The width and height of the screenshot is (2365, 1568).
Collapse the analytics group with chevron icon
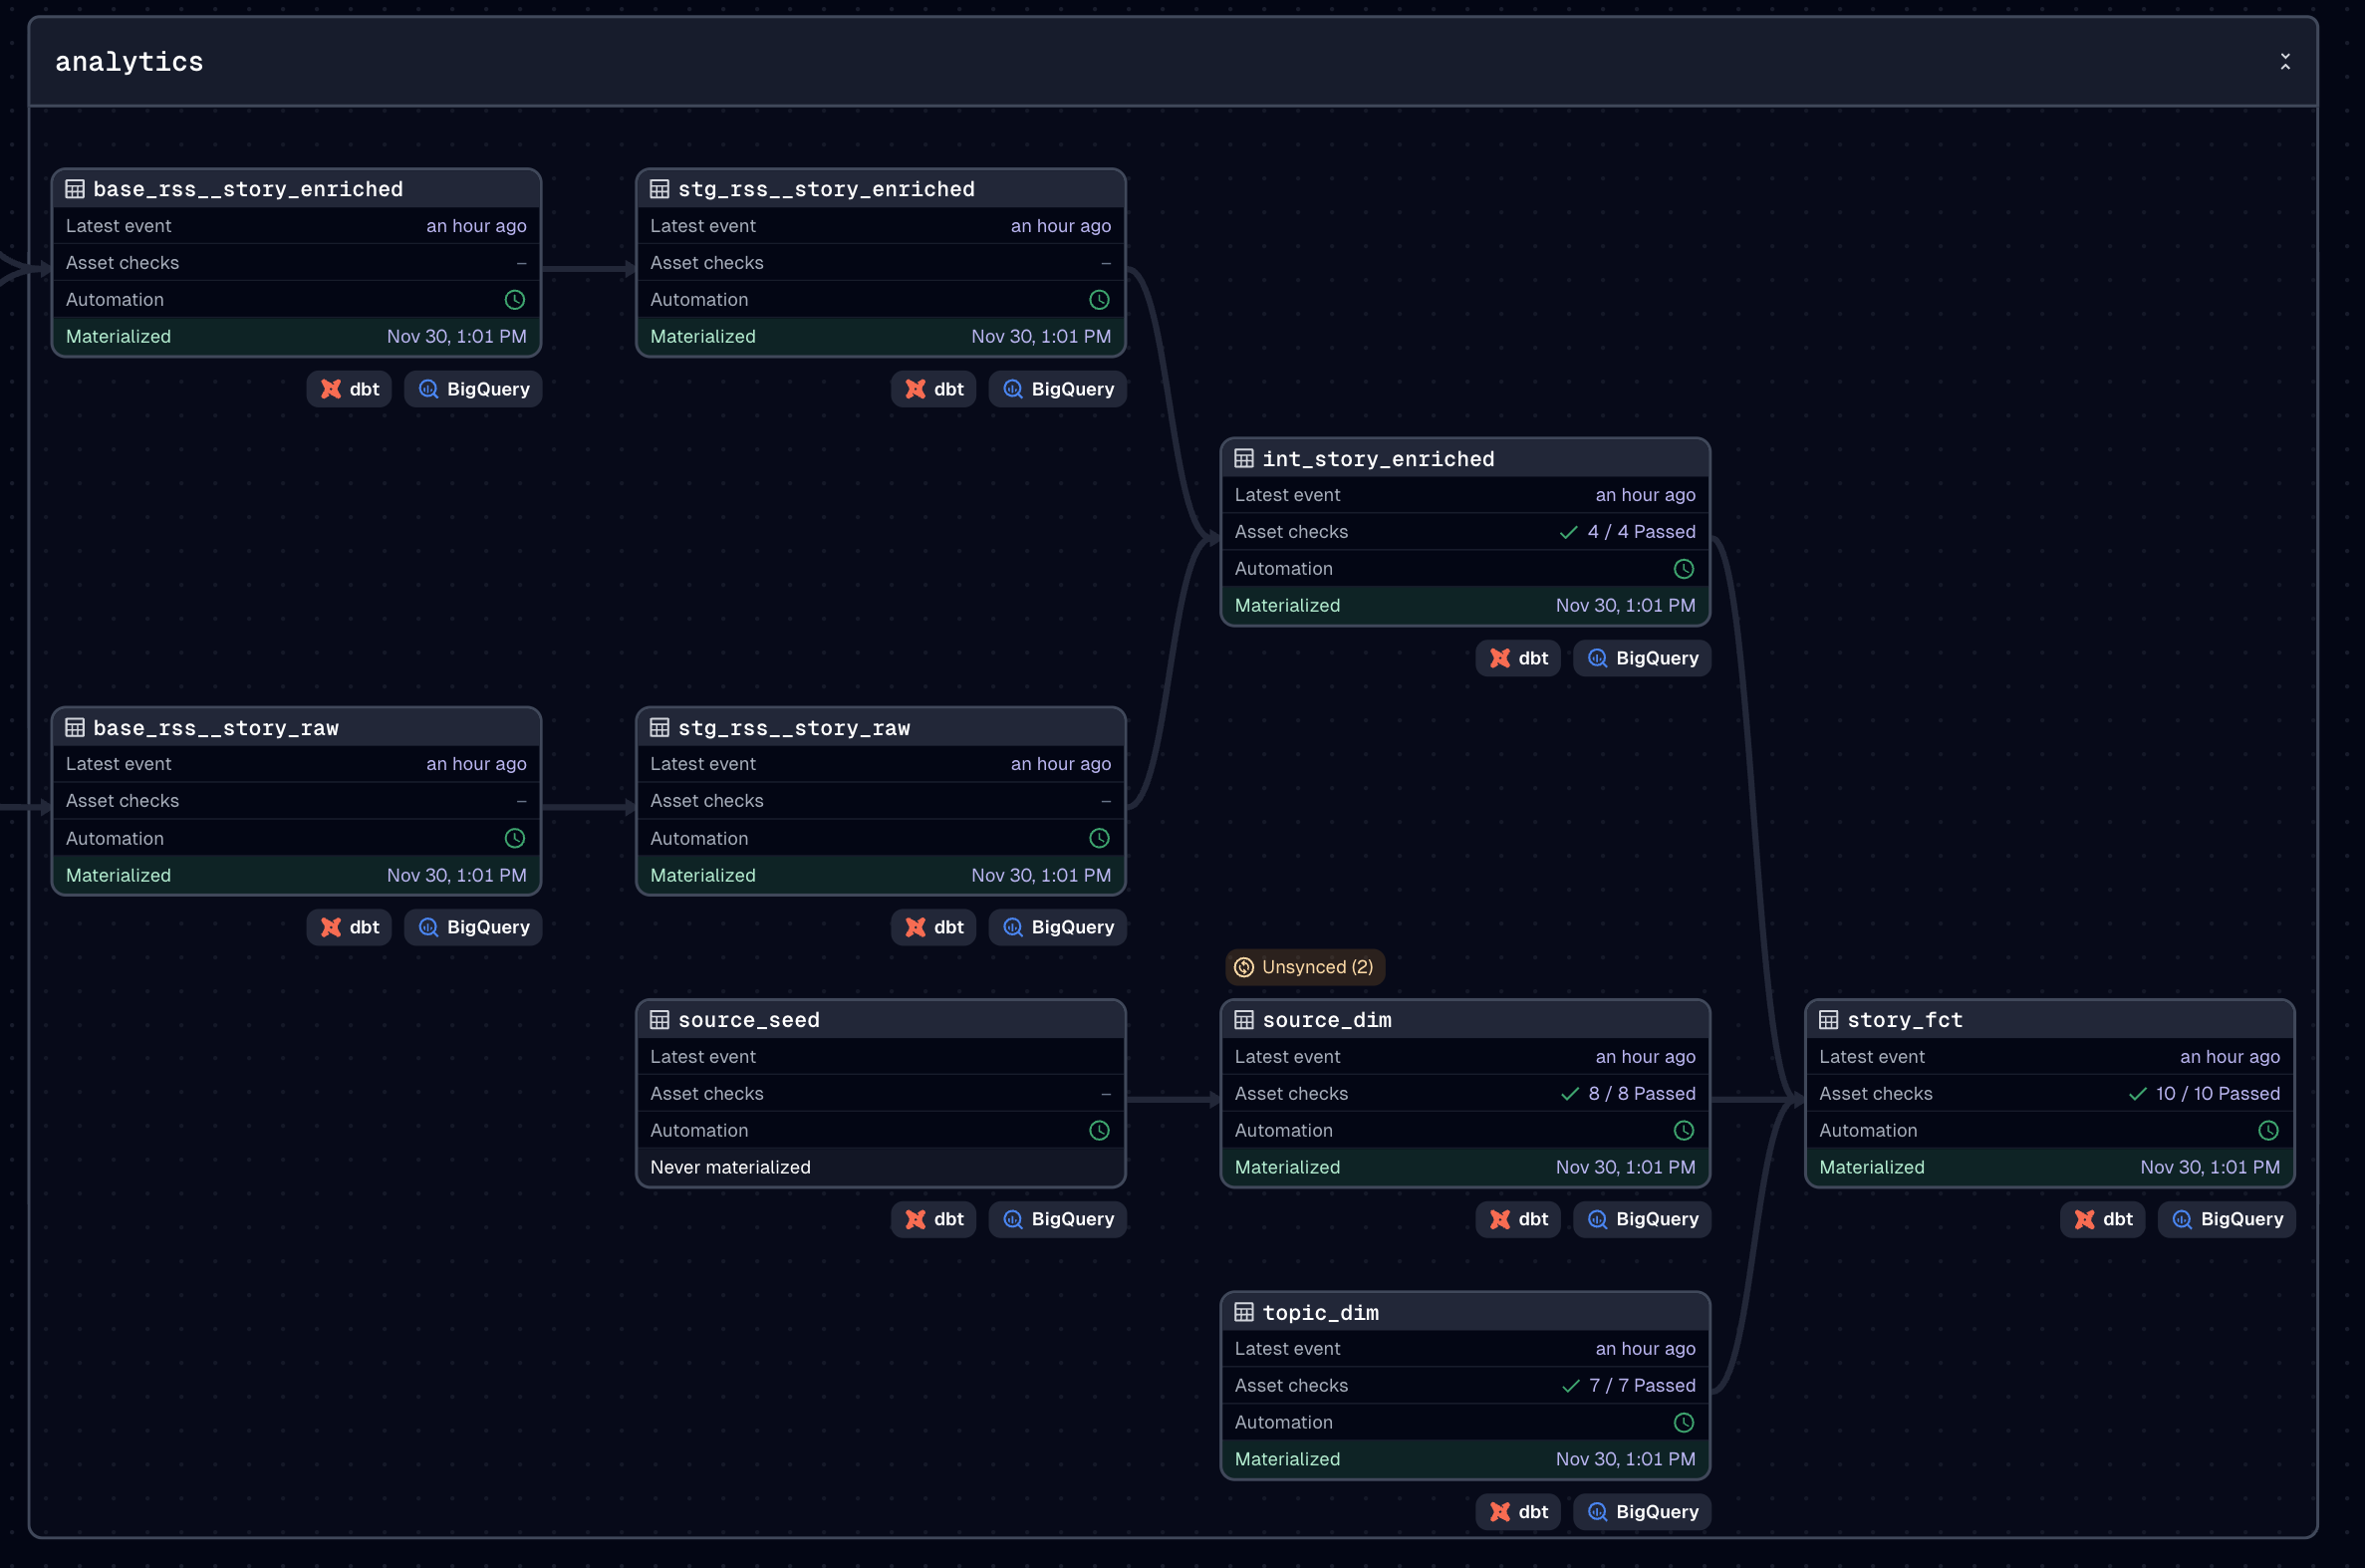pyautogui.click(x=2284, y=62)
